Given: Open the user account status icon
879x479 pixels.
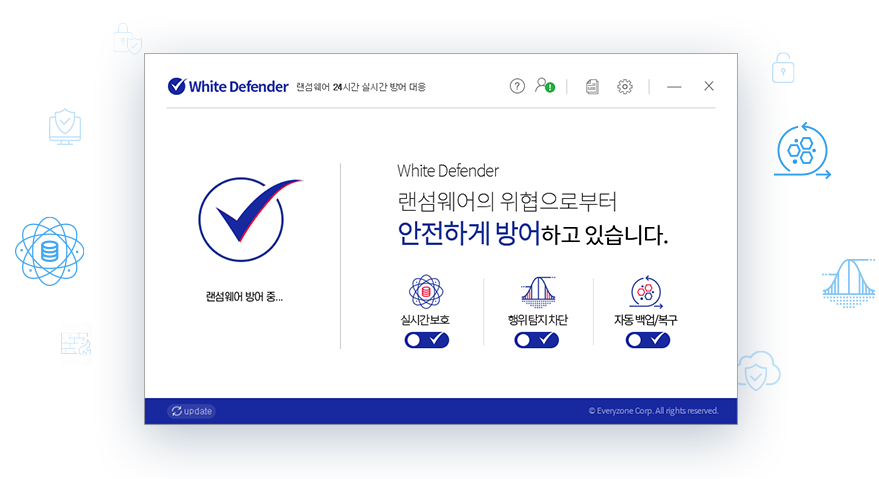Looking at the screenshot, I should pyautogui.click(x=544, y=85).
